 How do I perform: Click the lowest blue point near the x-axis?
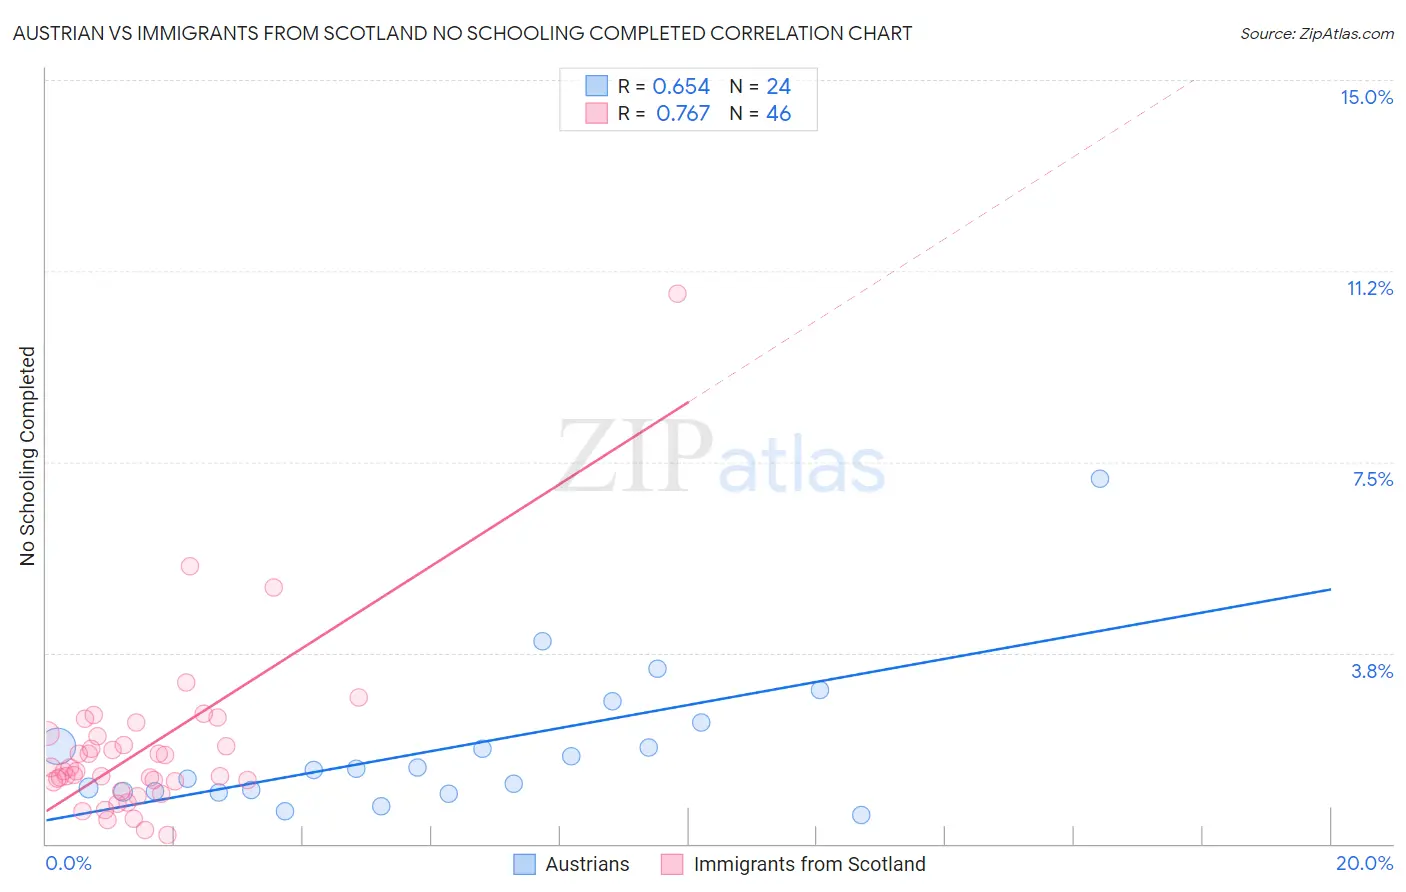(x=861, y=815)
